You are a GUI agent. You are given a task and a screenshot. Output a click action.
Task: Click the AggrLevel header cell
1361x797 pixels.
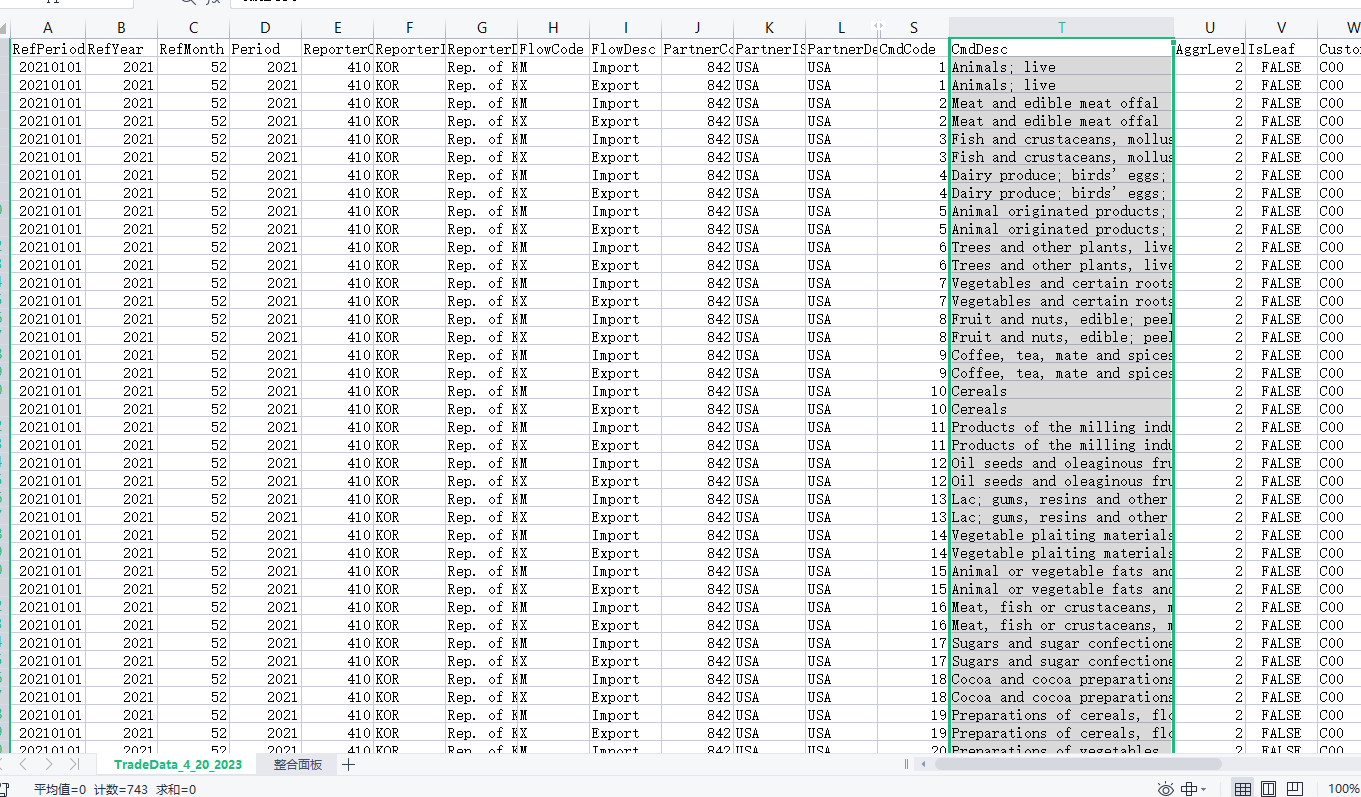click(1210, 49)
